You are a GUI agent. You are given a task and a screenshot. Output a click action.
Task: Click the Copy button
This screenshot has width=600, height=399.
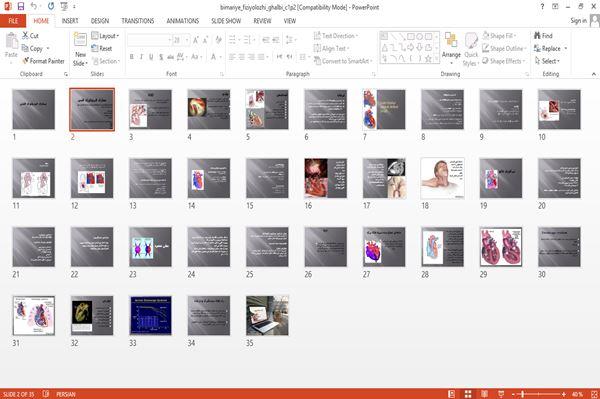click(33, 48)
